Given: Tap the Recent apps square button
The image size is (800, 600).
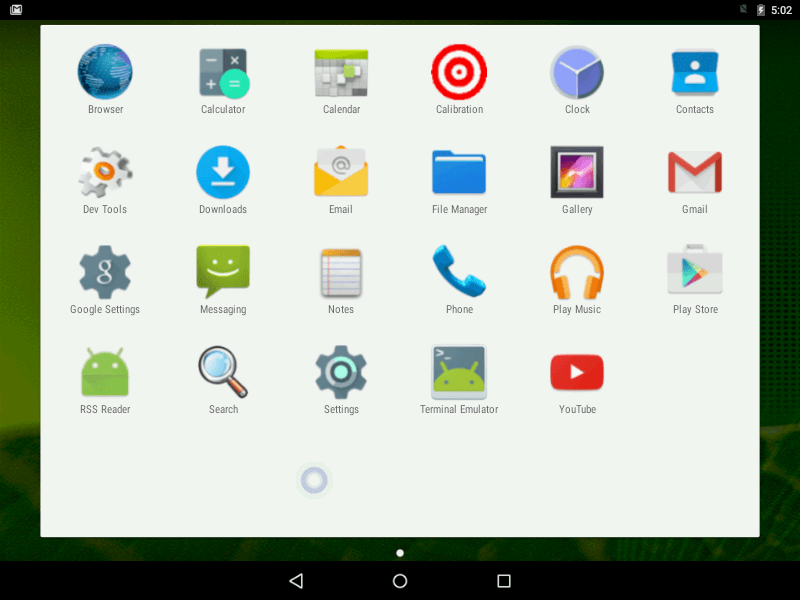Looking at the screenshot, I should (504, 581).
